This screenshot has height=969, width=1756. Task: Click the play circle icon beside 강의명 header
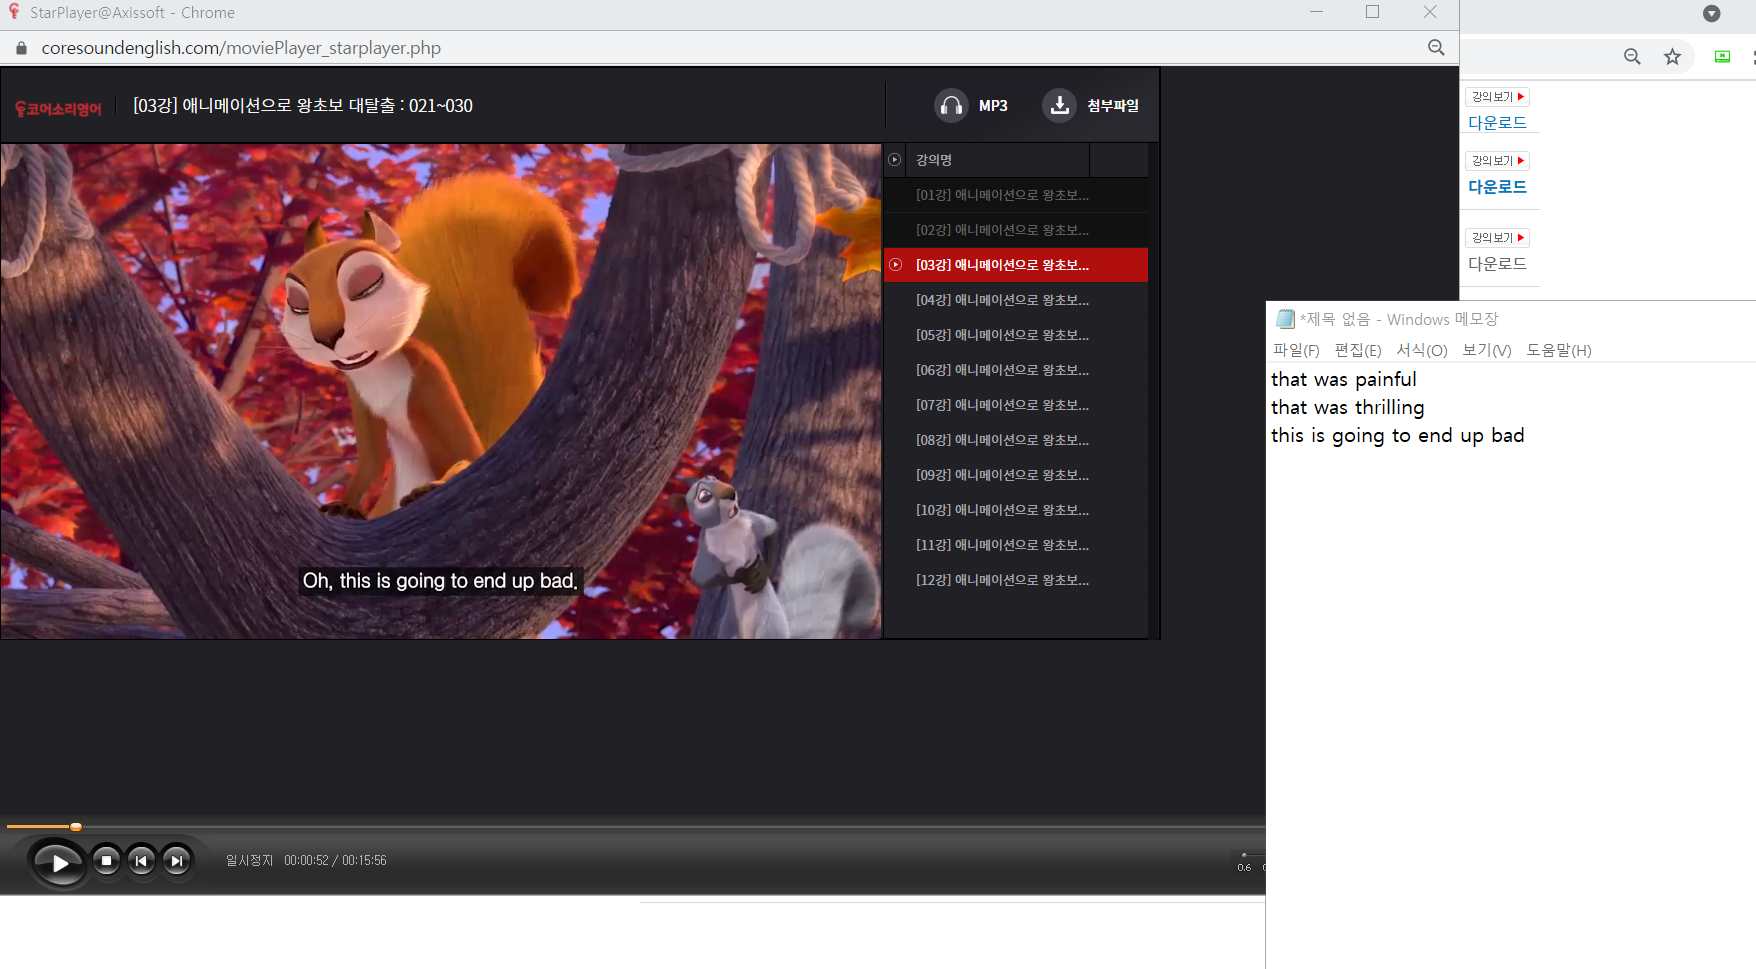895,160
